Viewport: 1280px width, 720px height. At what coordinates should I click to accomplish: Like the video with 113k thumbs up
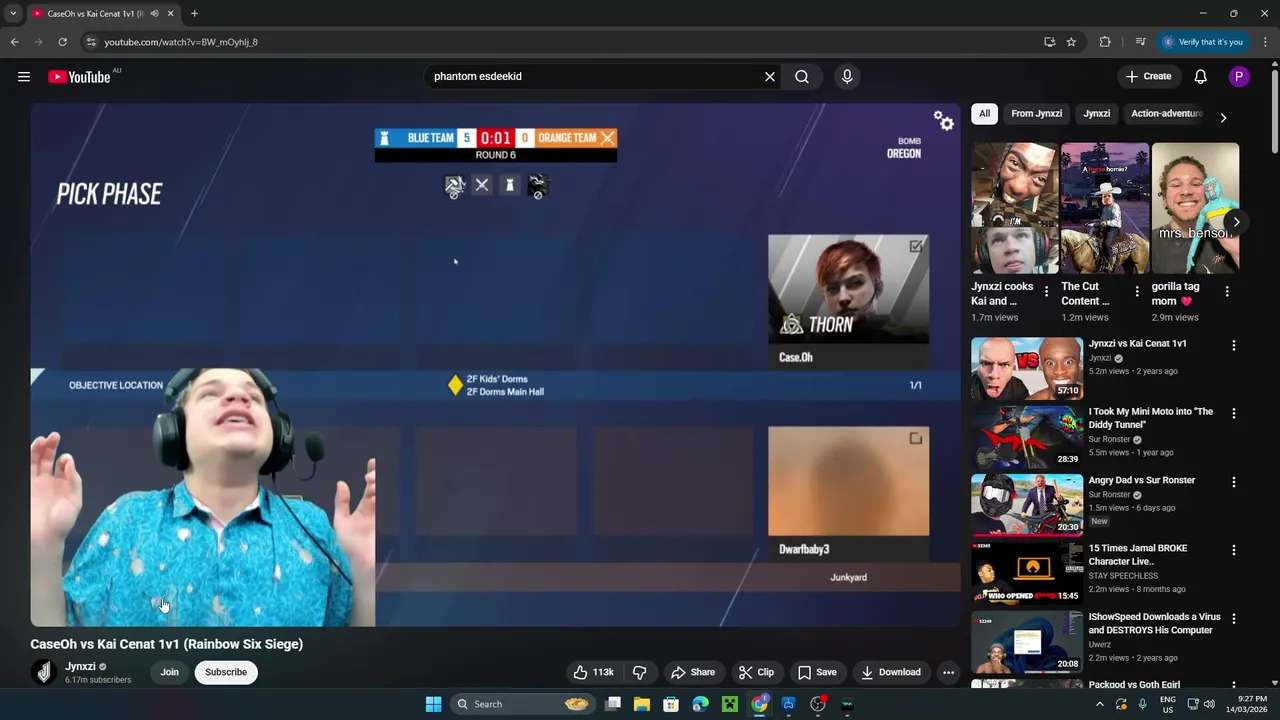pyautogui.click(x=592, y=672)
